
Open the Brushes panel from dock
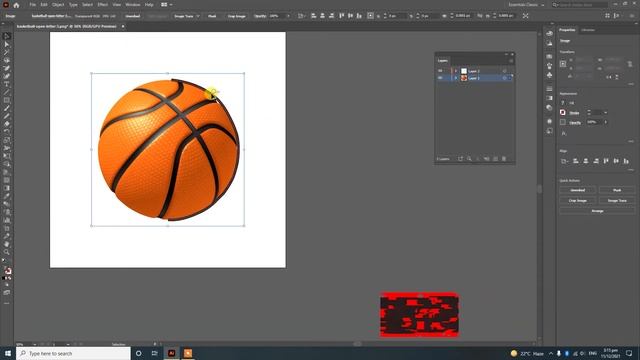point(549,66)
